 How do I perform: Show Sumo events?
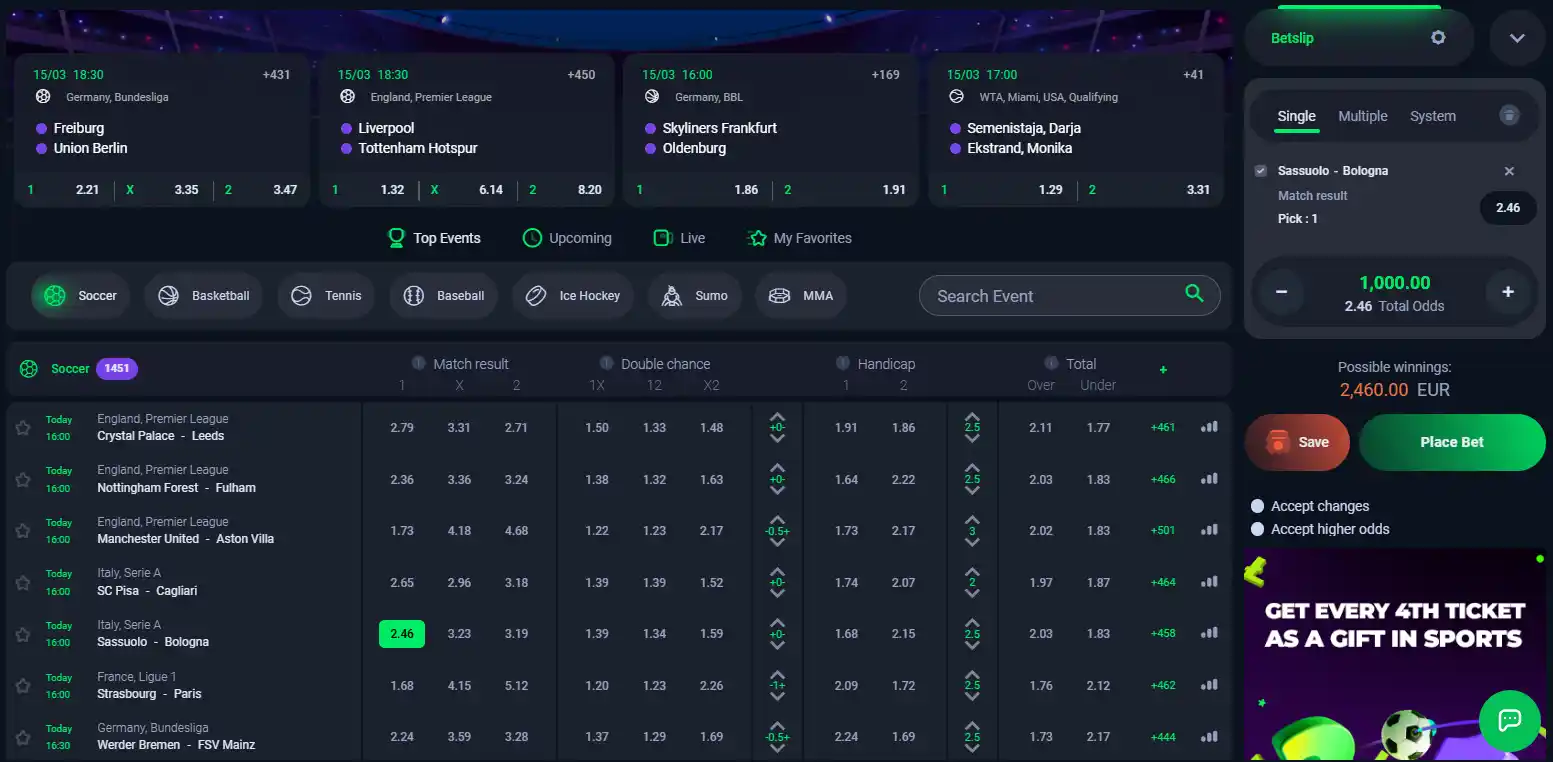[694, 296]
